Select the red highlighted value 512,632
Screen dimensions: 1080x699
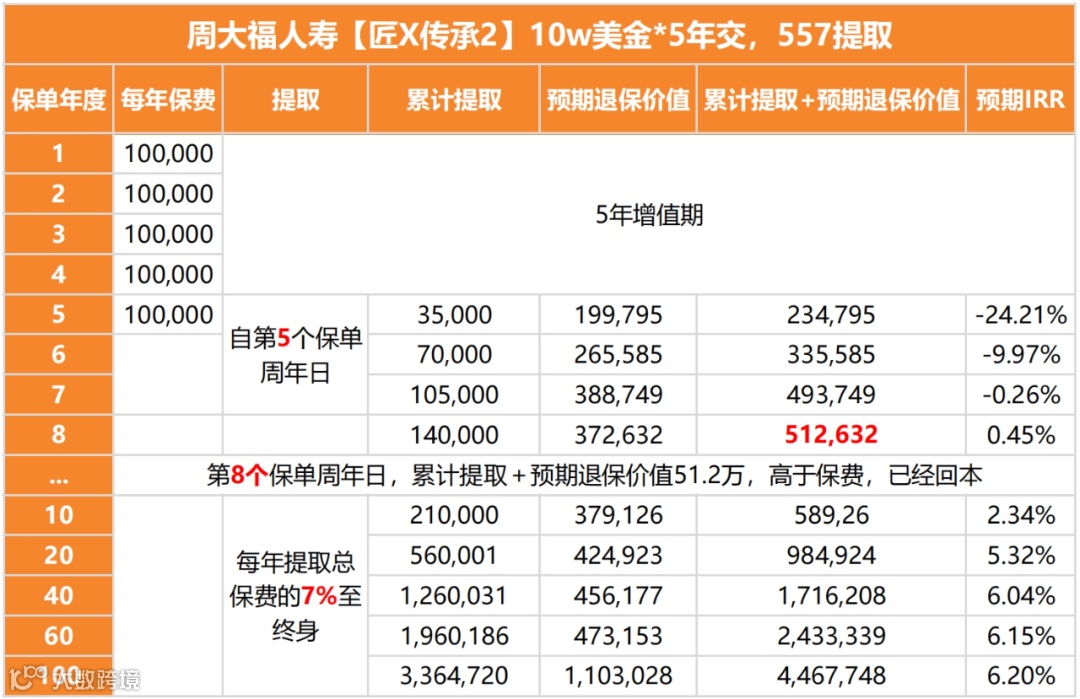[x=831, y=435]
